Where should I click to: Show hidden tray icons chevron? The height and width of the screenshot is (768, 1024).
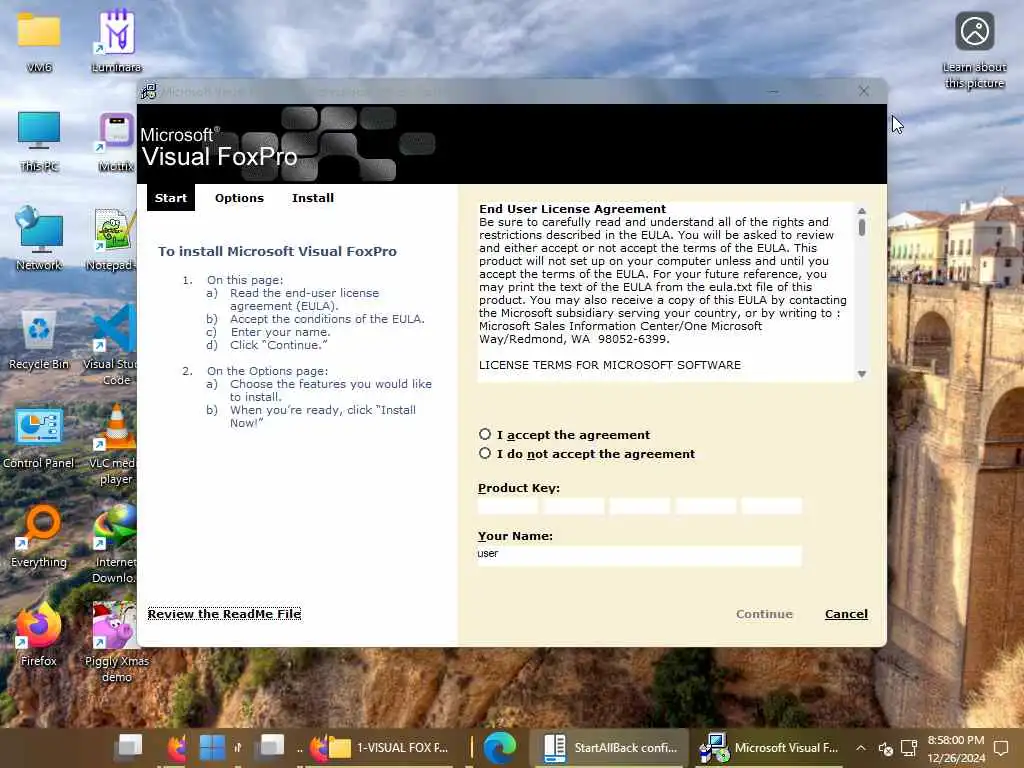861,748
